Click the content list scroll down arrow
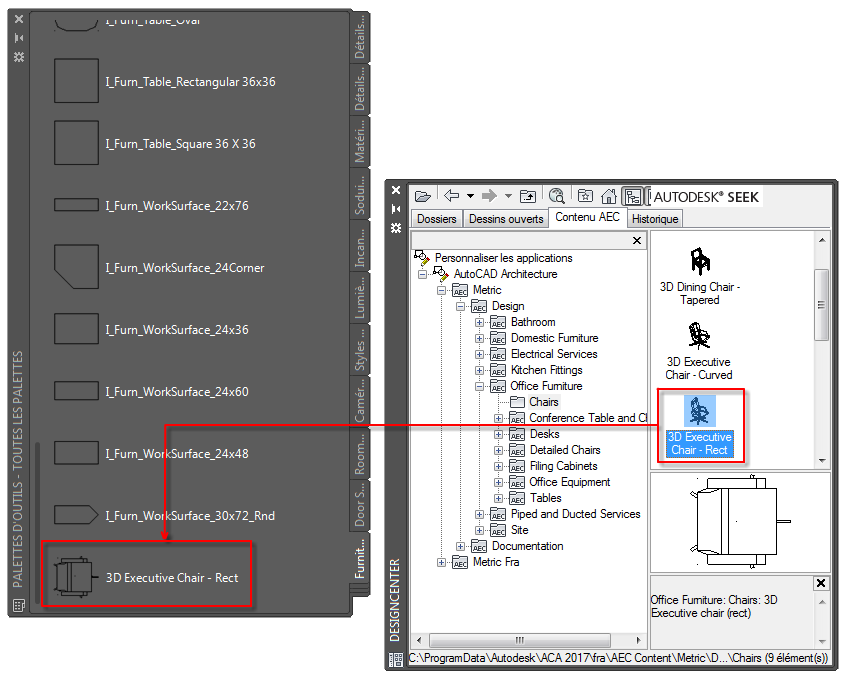The image size is (847, 681). pyautogui.click(x=822, y=461)
